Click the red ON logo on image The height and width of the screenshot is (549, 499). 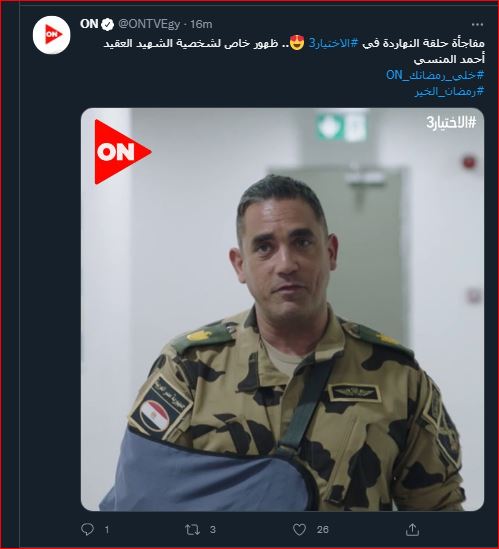coord(123,152)
